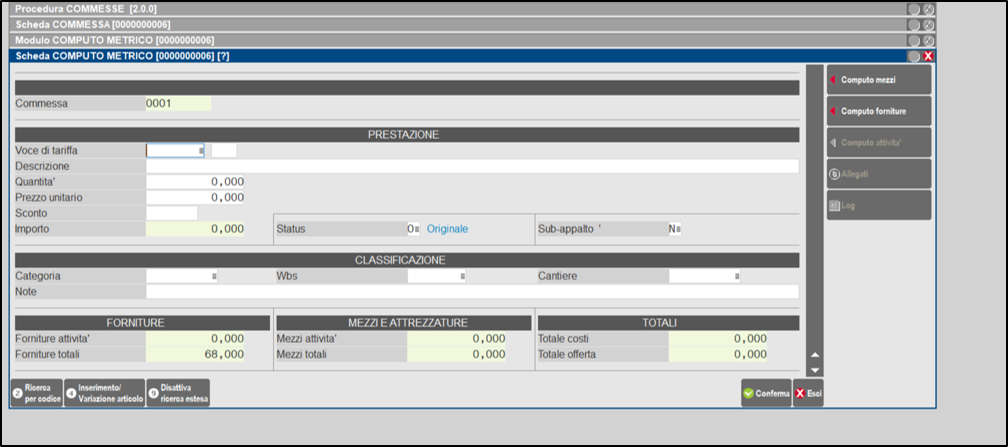1008x447 pixels.
Task: Expand the Categoria lookup
Action: click(x=213, y=276)
